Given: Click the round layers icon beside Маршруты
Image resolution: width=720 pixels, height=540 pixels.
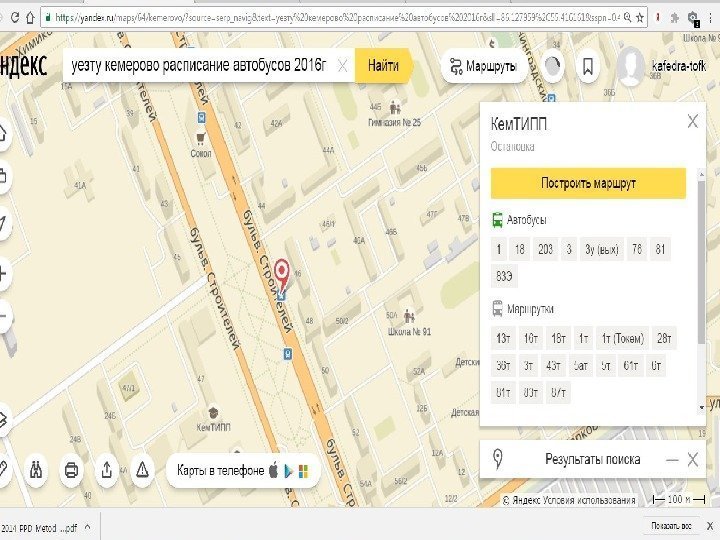Looking at the screenshot, I should click(552, 67).
